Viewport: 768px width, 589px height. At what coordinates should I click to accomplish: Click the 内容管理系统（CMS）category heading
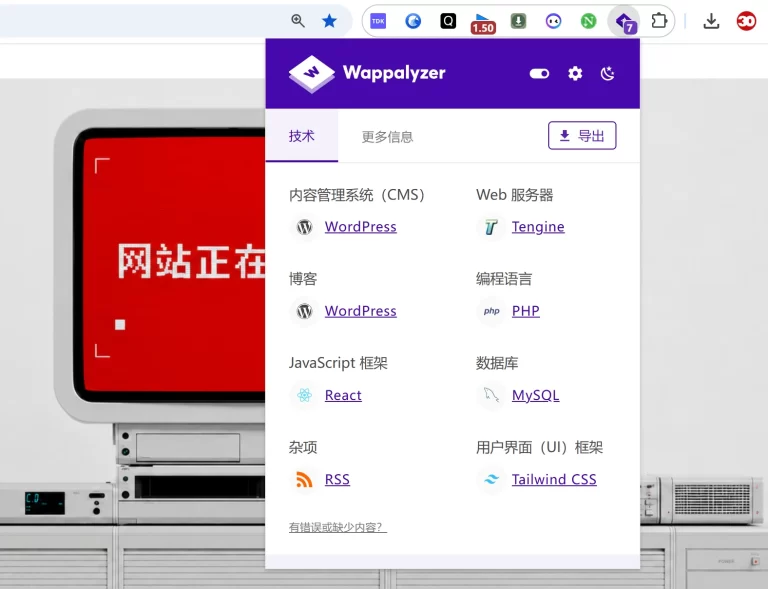(x=357, y=195)
